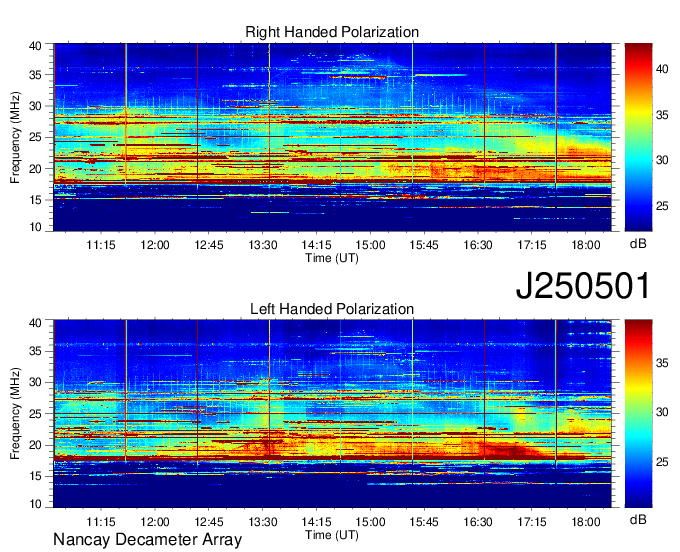Click the Right Handed Polarization spectrogram image
Screen dimensions: 680x552
pyautogui.click(x=332, y=137)
